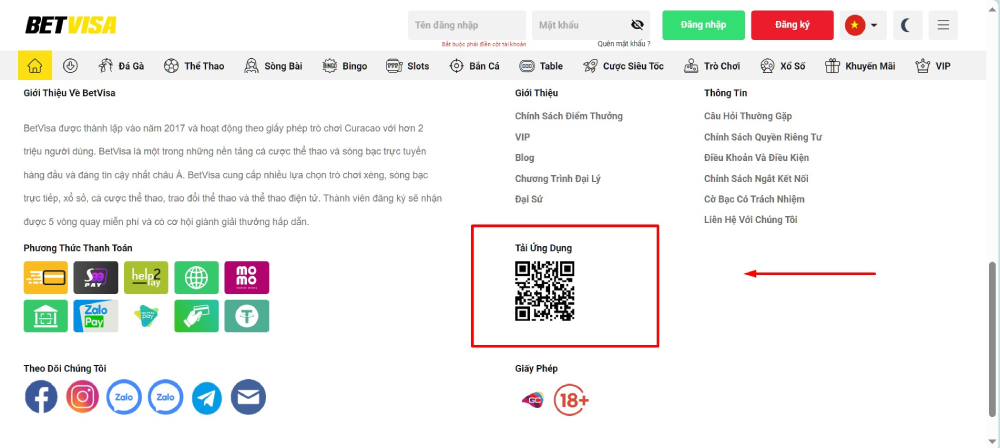Open Instagram social icon
1000x448 pixels.
[83, 397]
